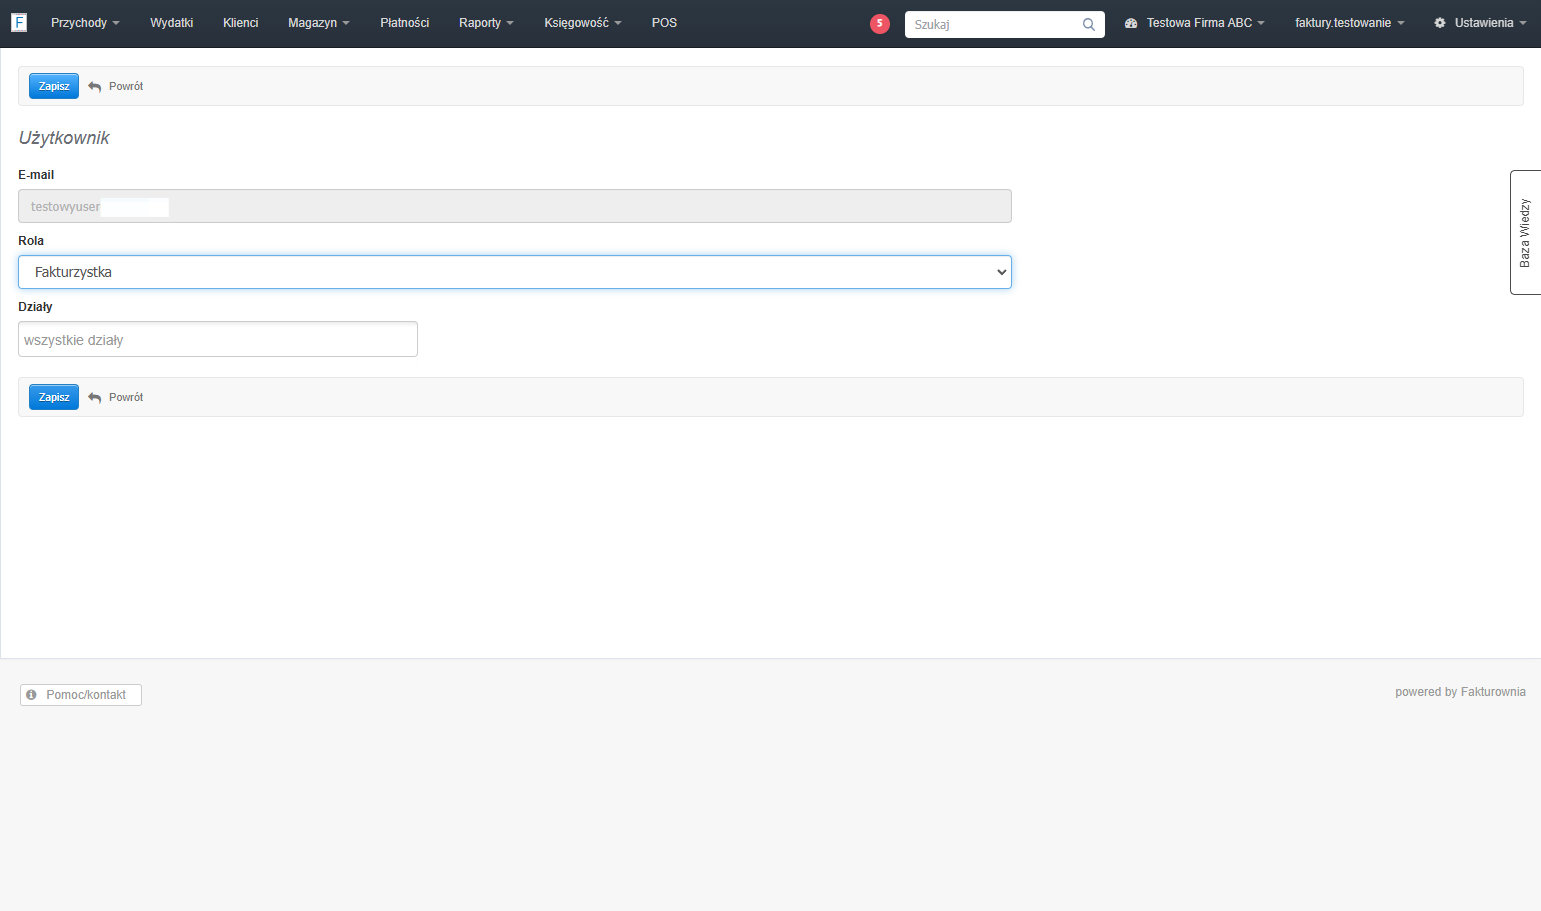Open the Baza Wiedzy side tab
This screenshot has width=1541, height=911.
(x=1525, y=232)
